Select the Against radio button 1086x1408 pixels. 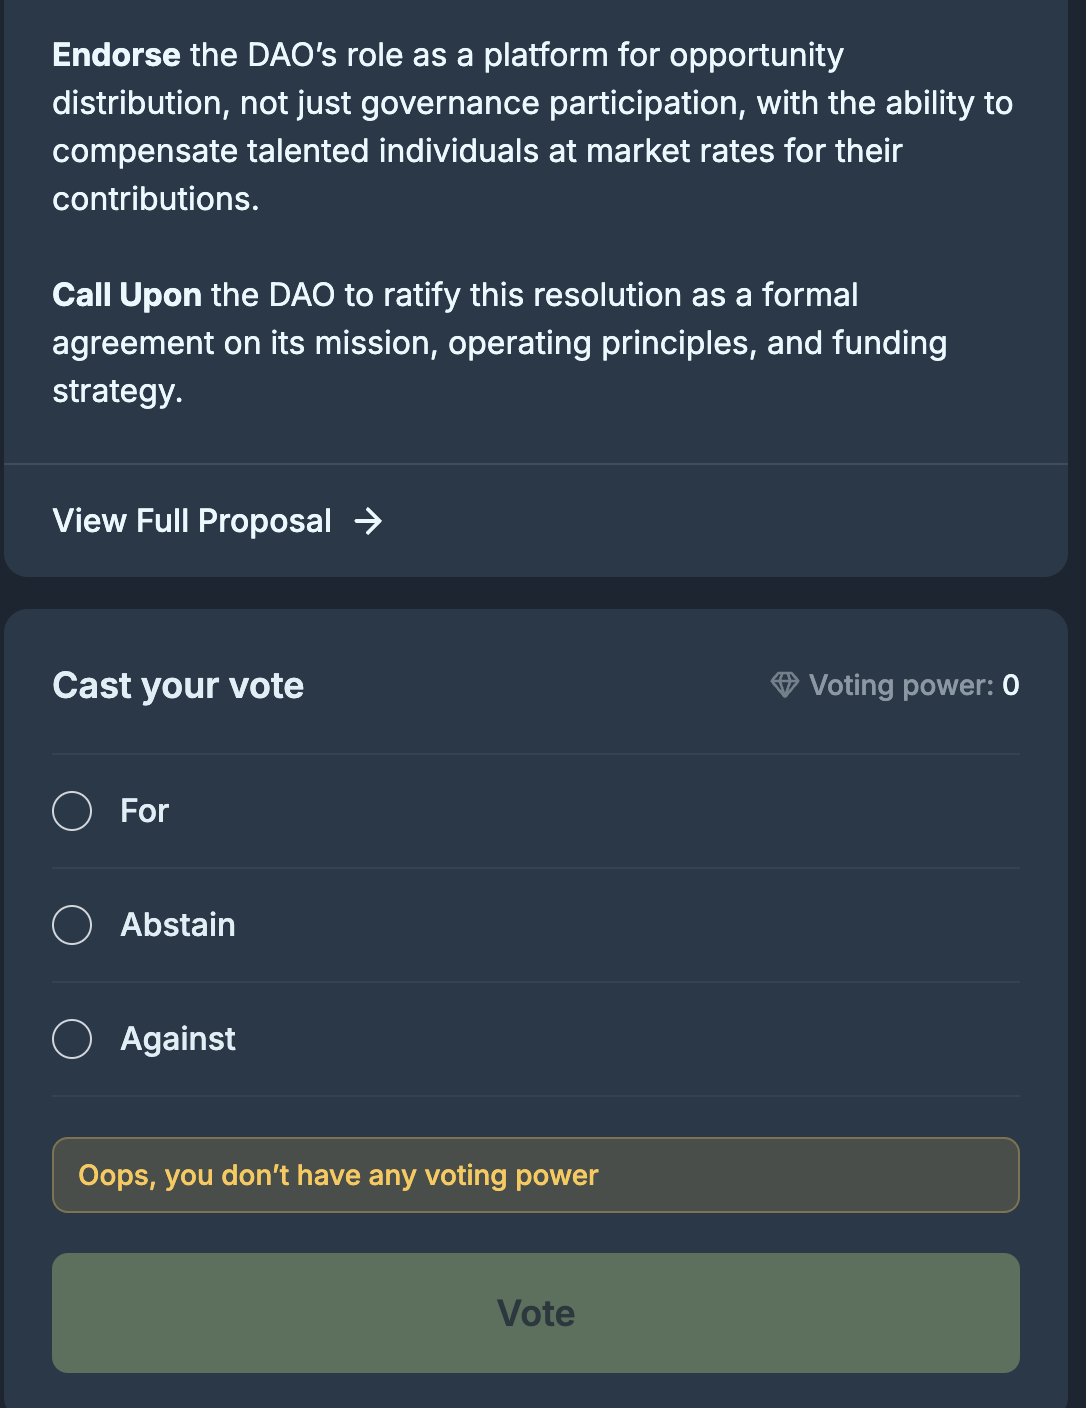[x=72, y=1039]
